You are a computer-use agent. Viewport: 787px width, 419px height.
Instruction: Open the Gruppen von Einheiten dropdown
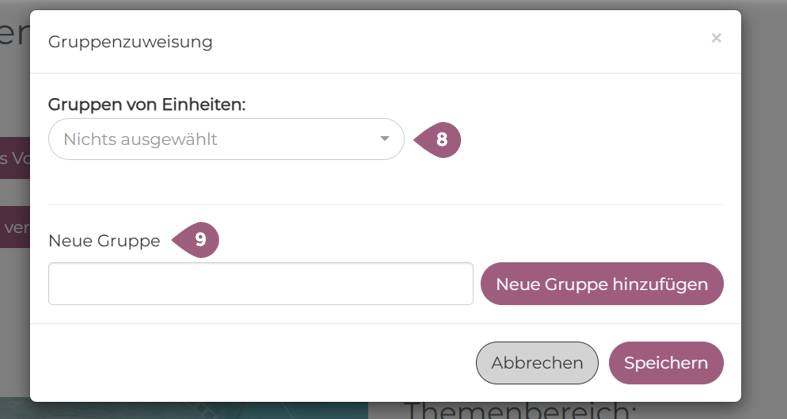226,139
